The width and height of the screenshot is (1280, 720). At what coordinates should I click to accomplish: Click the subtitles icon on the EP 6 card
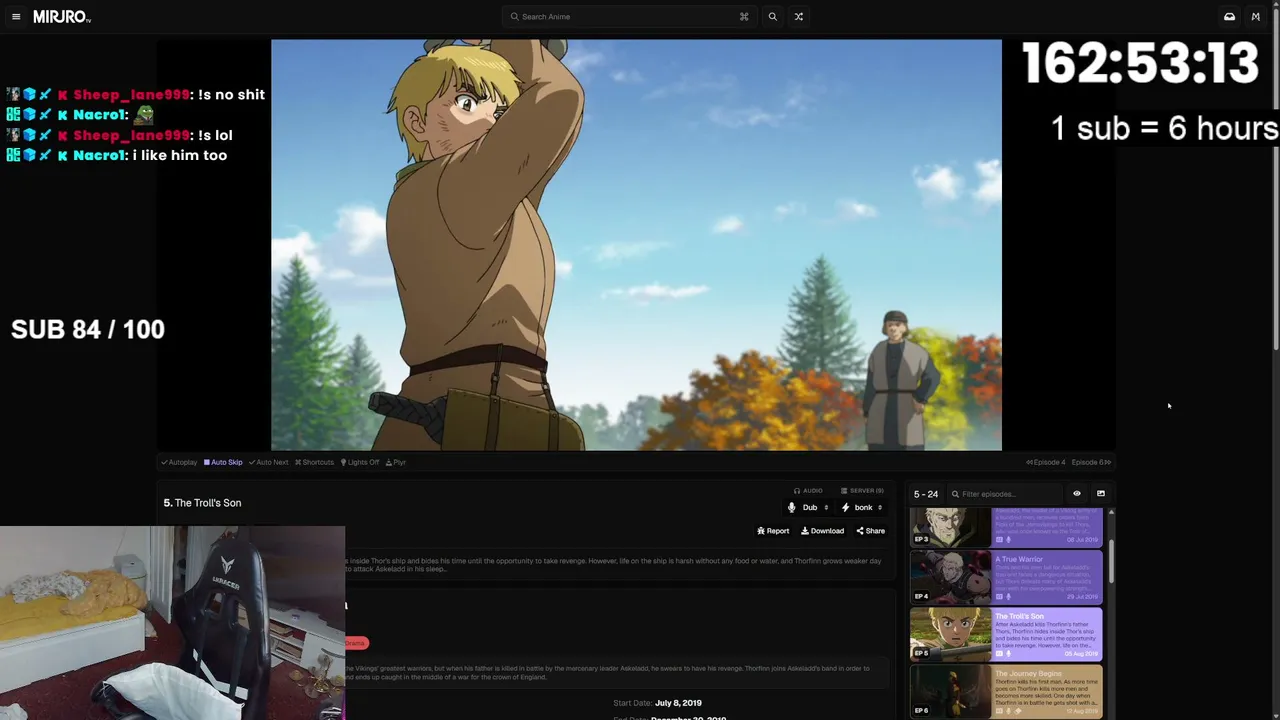[x=998, y=710]
